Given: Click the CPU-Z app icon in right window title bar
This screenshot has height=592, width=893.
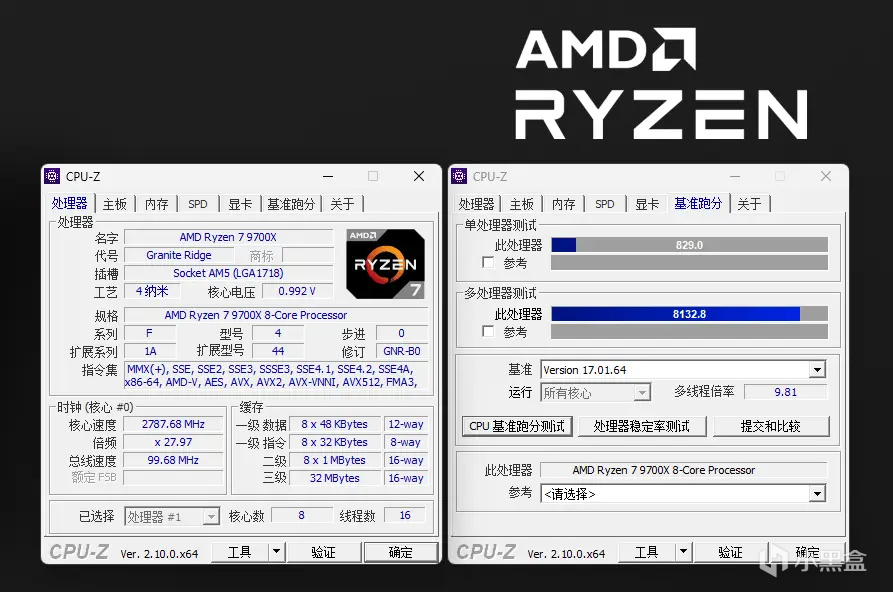Looking at the screenshot, I should pyautogui.click(x=459, y=176).
